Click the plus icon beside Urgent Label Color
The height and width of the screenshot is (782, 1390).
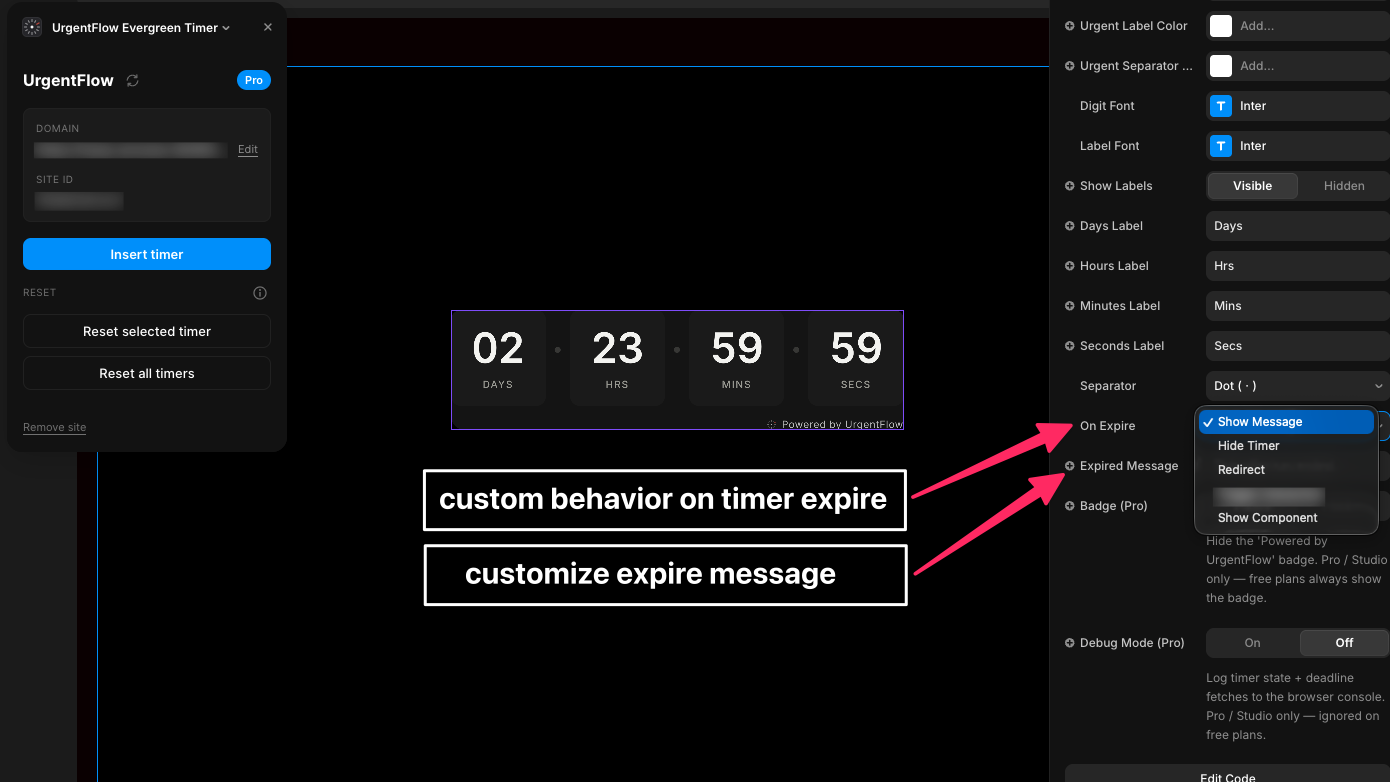click(x=1070, y=26)
